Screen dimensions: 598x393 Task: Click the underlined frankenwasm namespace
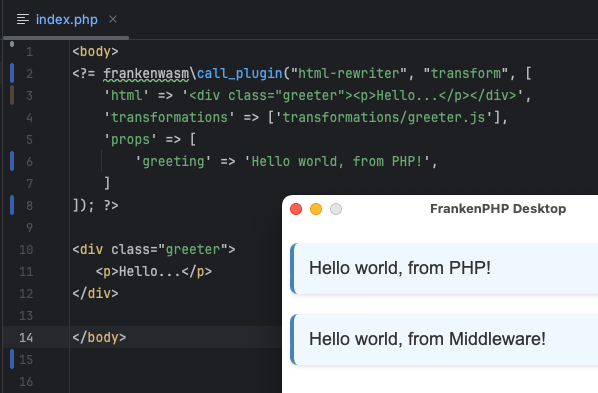[x=146, y=73]
